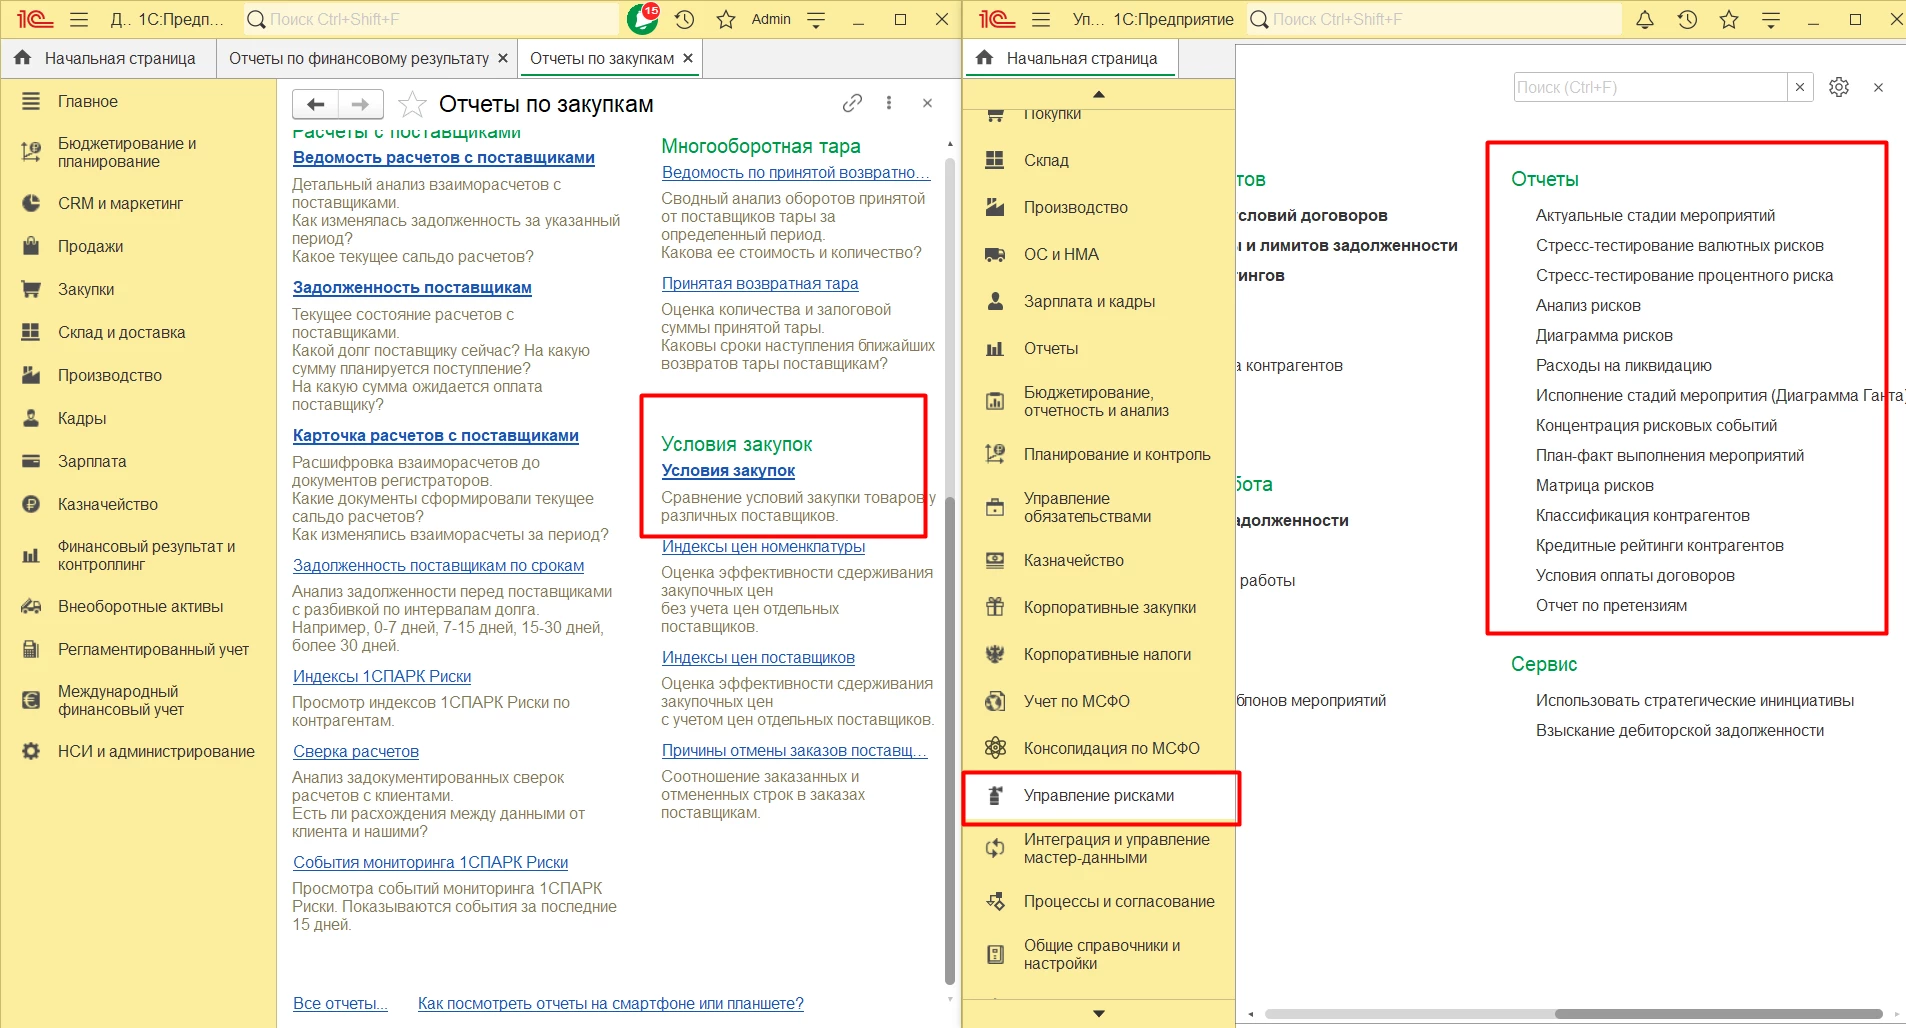Switch to Отчеты по закупкам tab
Image resolution: width=1906 pixels, height=1028 pixels.
[602, 58]
